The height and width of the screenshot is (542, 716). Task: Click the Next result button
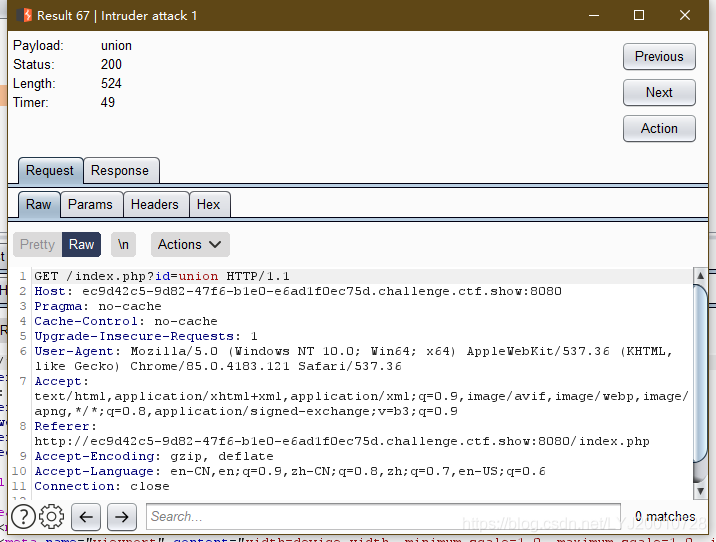coord(659,93)
